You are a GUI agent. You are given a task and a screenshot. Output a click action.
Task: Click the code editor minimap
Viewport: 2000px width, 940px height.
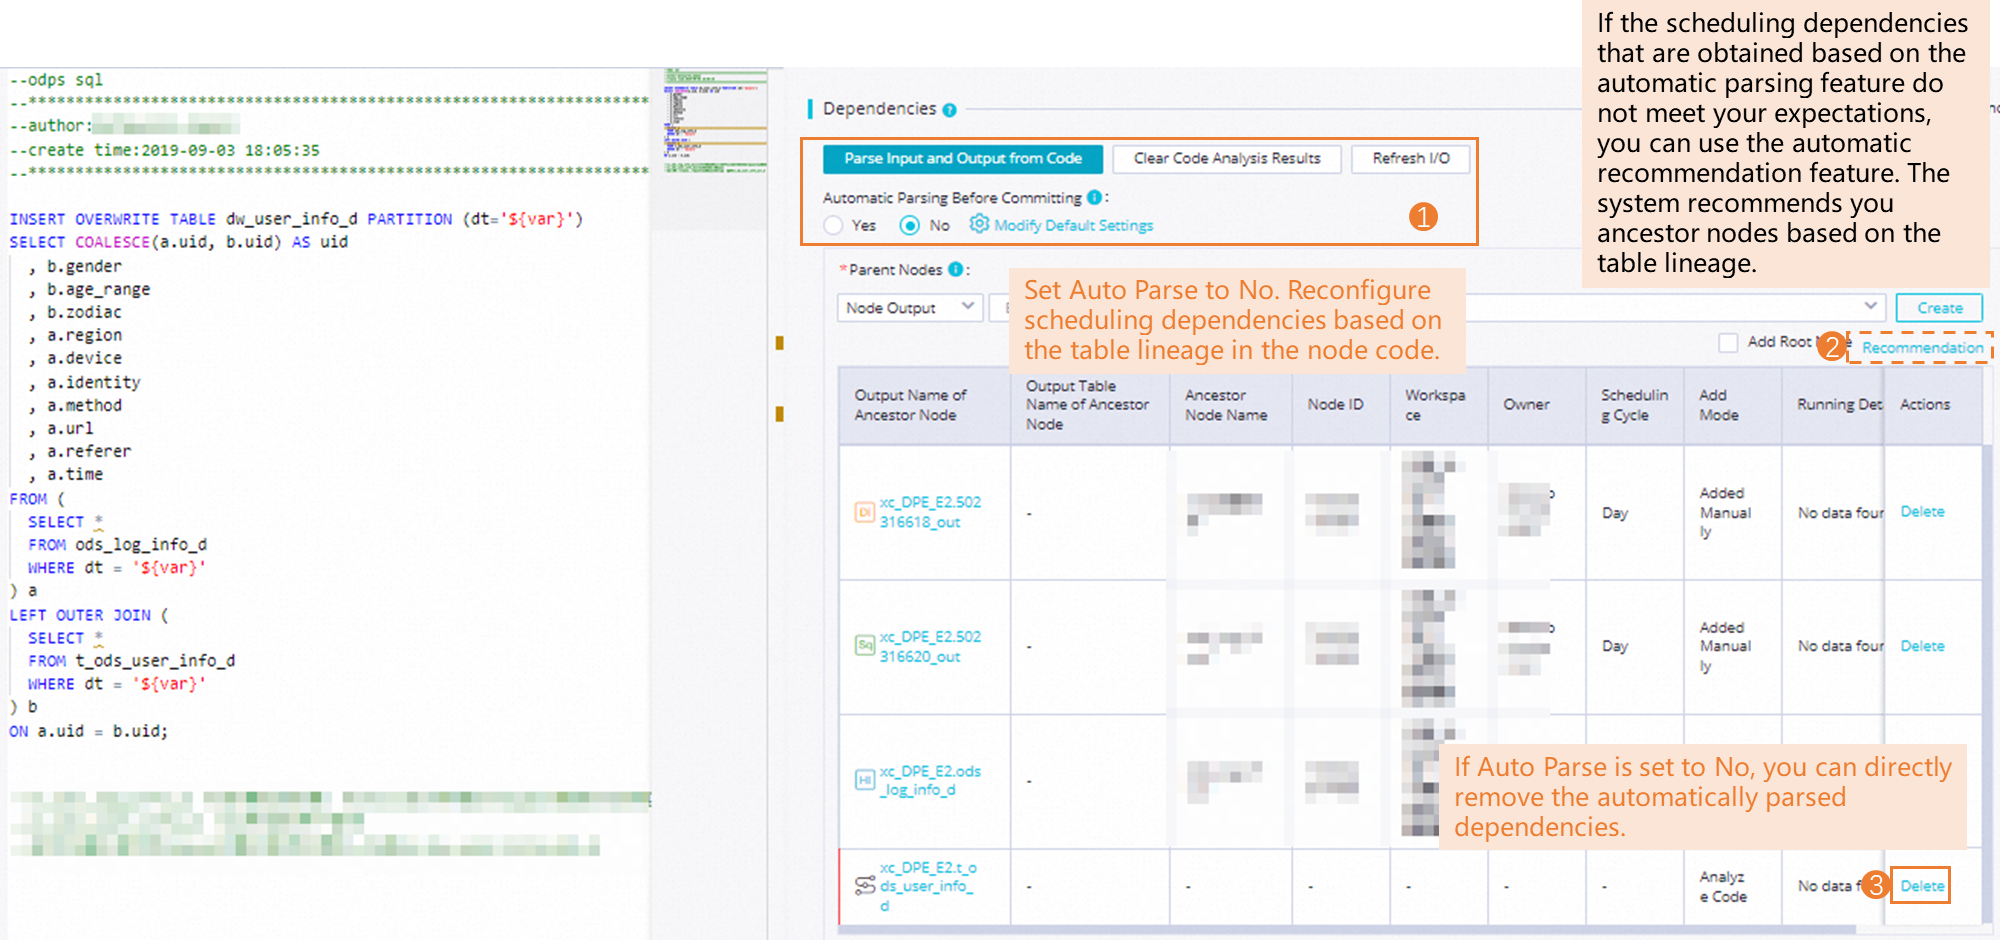point(716,122)
